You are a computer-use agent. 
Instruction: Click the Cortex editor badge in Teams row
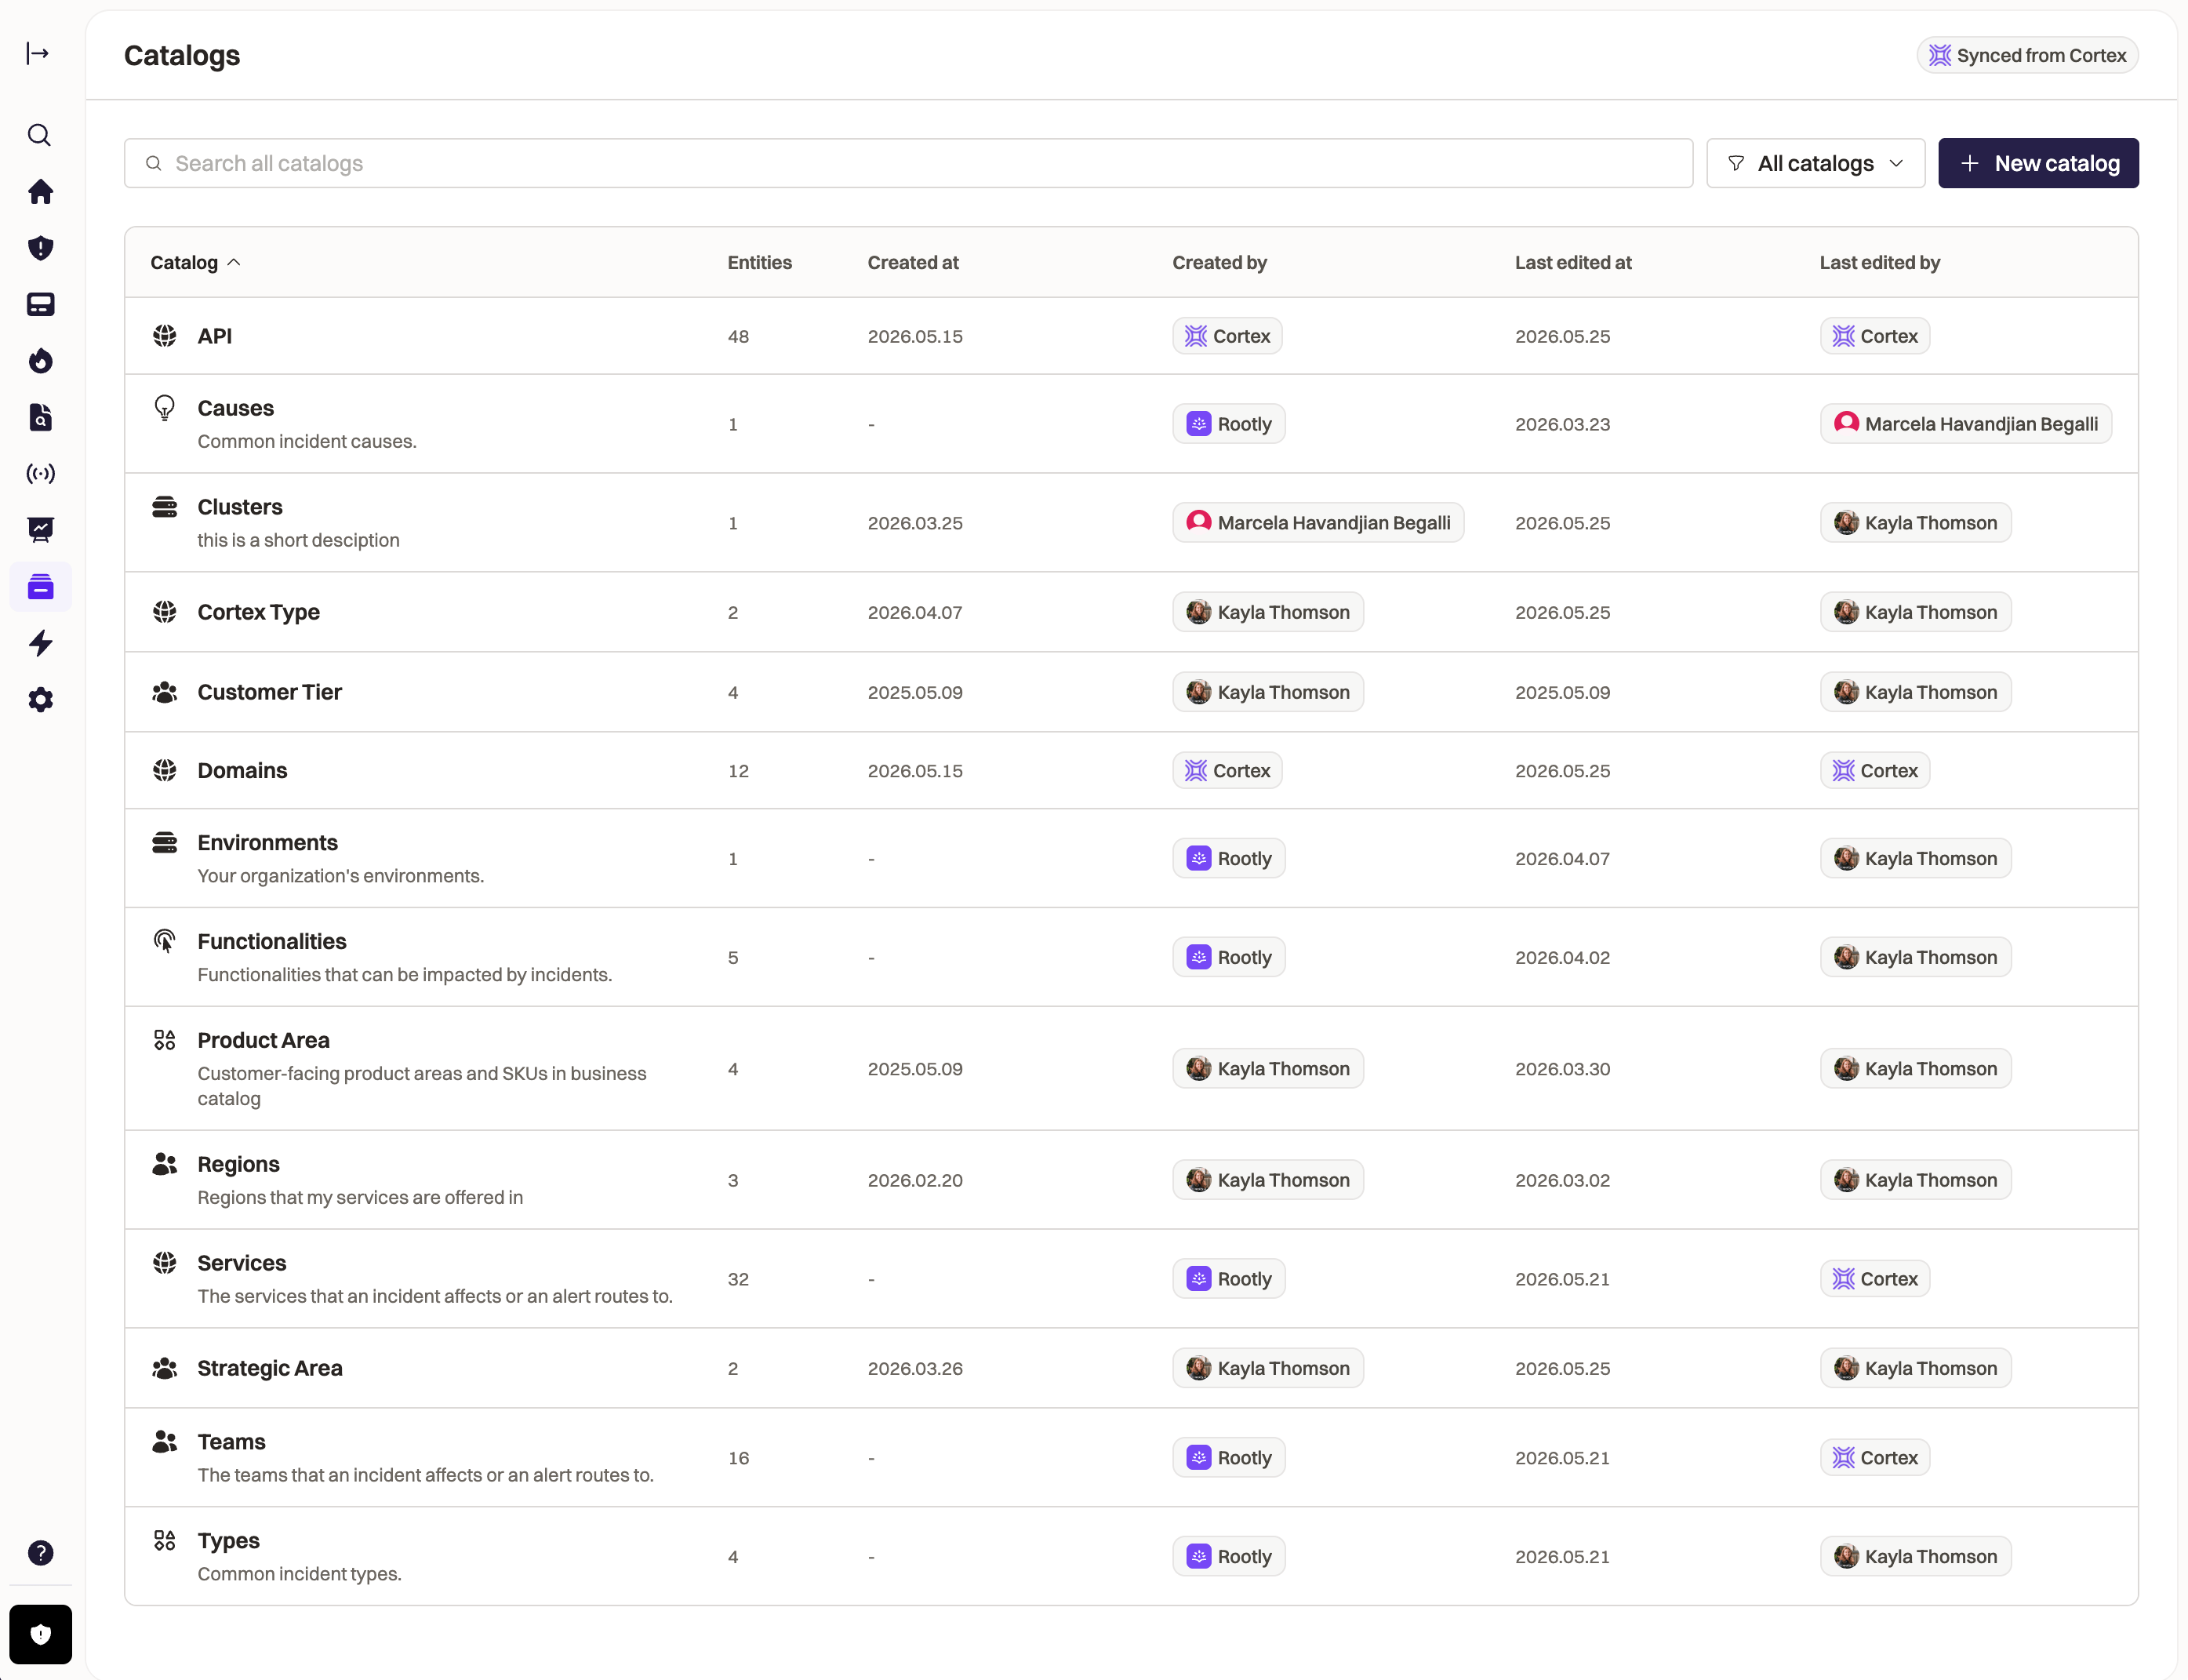coord(1874,1458)
